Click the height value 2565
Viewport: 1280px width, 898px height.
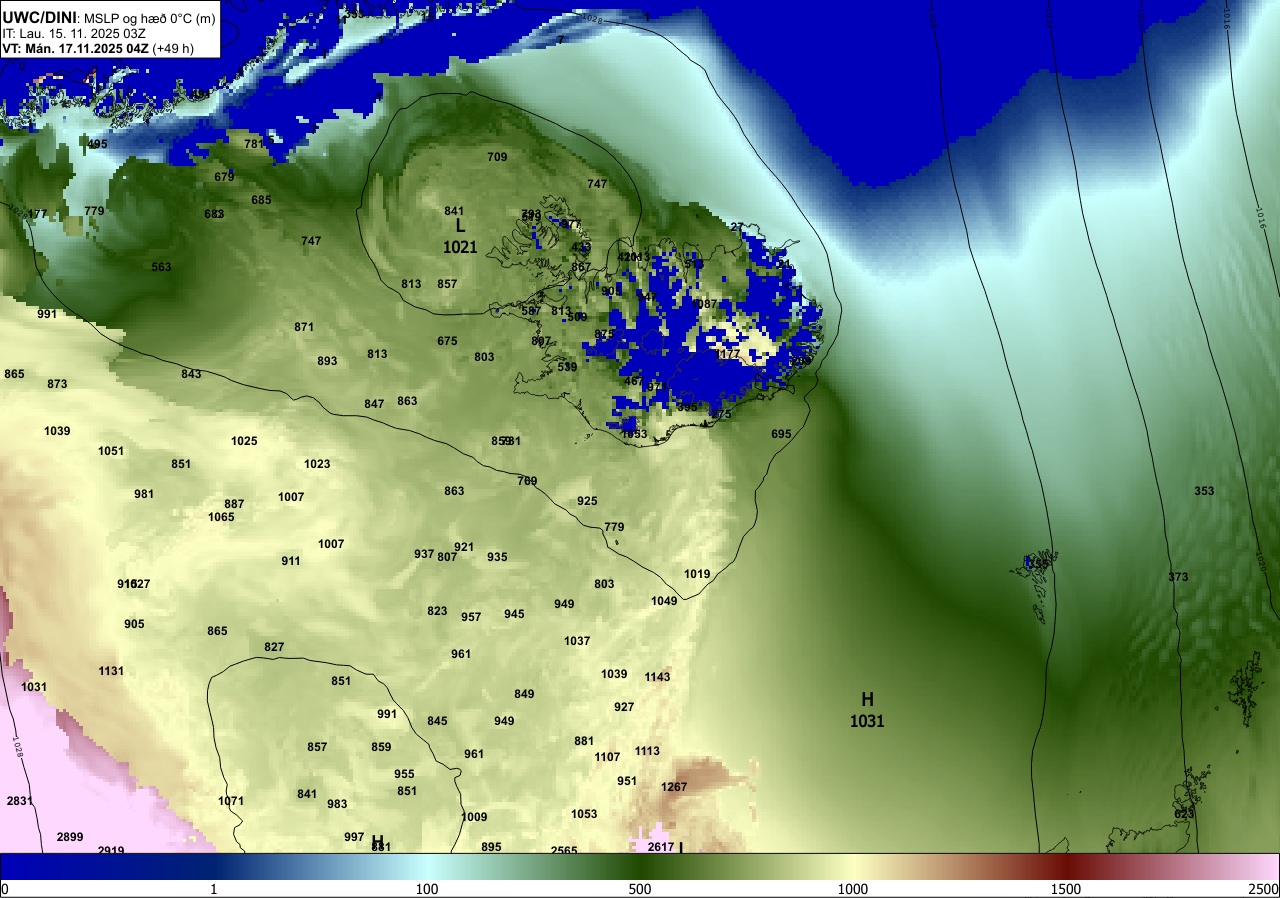(x=564, y=850)
